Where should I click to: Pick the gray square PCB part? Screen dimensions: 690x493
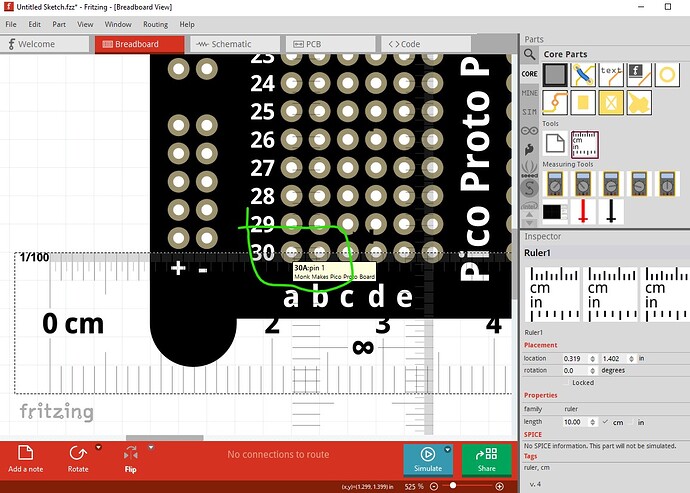[x=555, y=74]
